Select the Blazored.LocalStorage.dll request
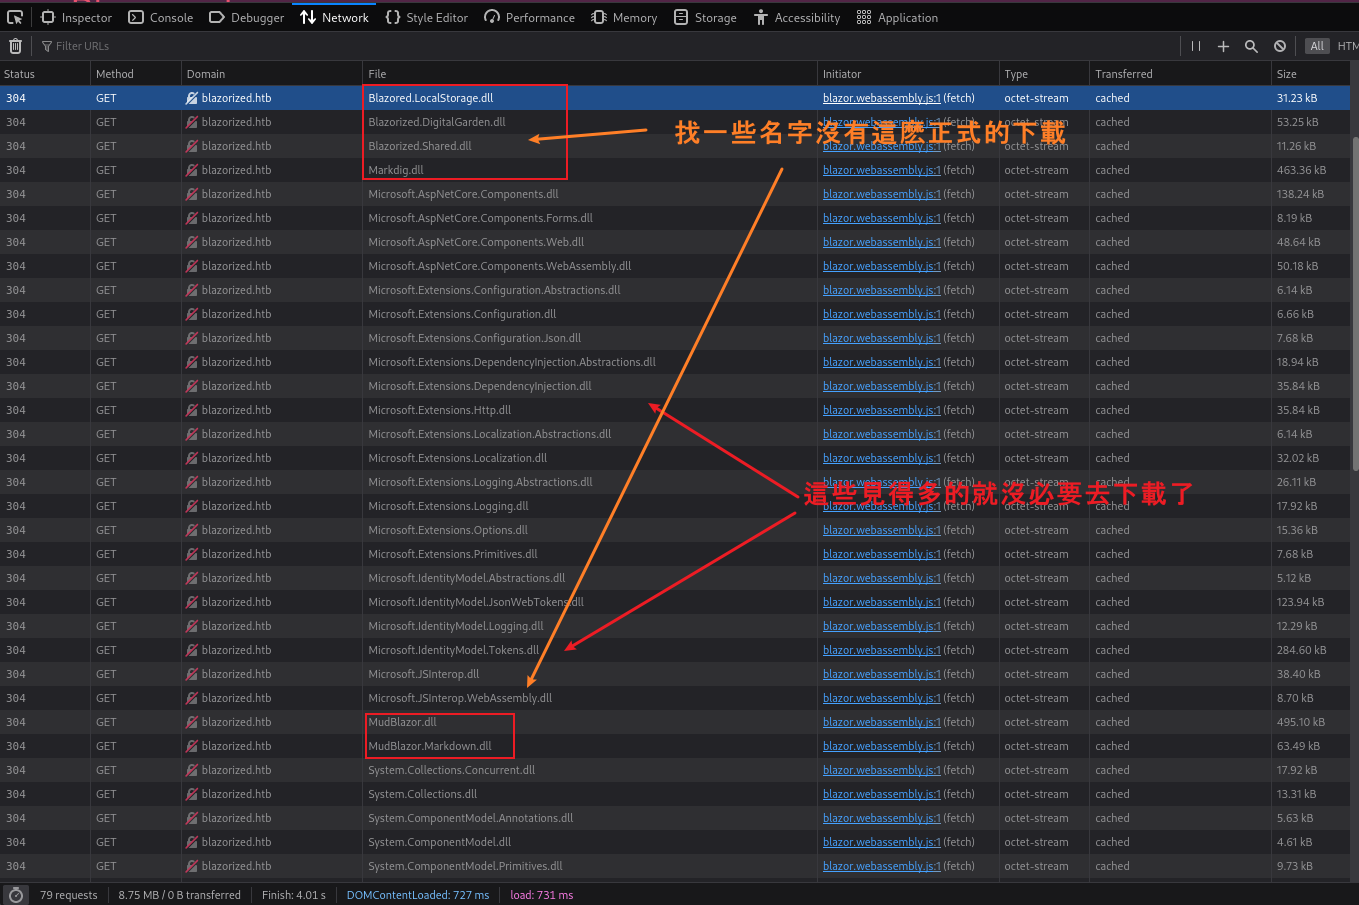Image resolution: width=1359 pixels, height=905 pixels. (675, 98)
